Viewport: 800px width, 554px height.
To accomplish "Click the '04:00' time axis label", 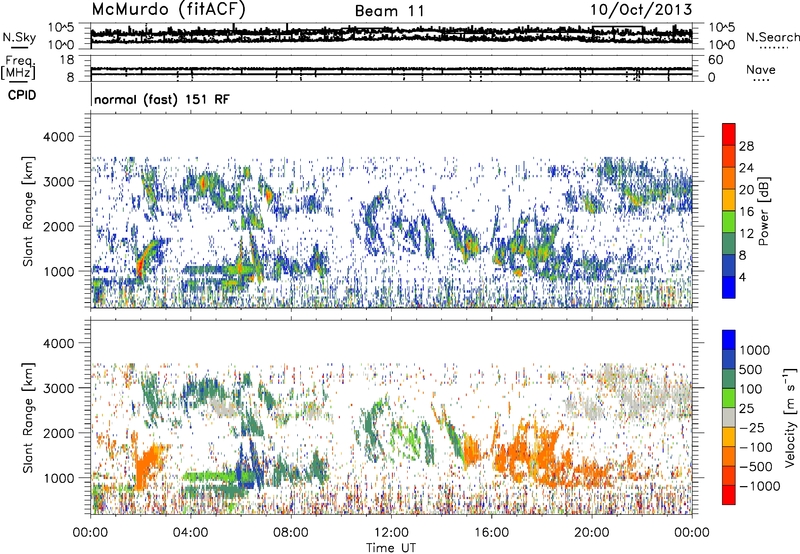I will click(x=190, y=533).
